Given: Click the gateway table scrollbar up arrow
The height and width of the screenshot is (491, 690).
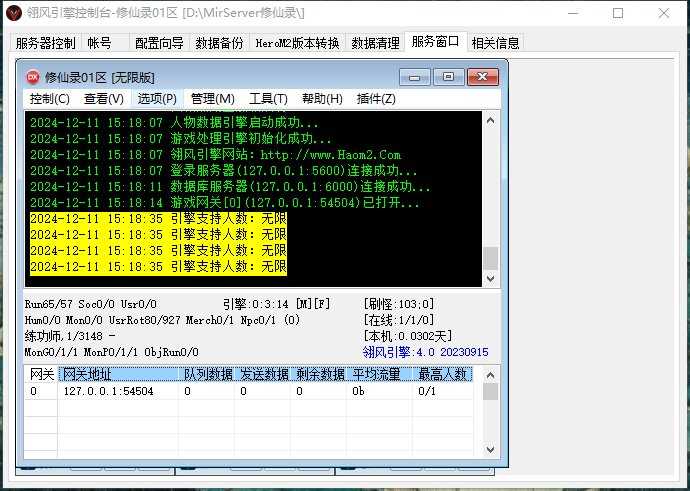Looking at the screenshot, I should (490, 376).
